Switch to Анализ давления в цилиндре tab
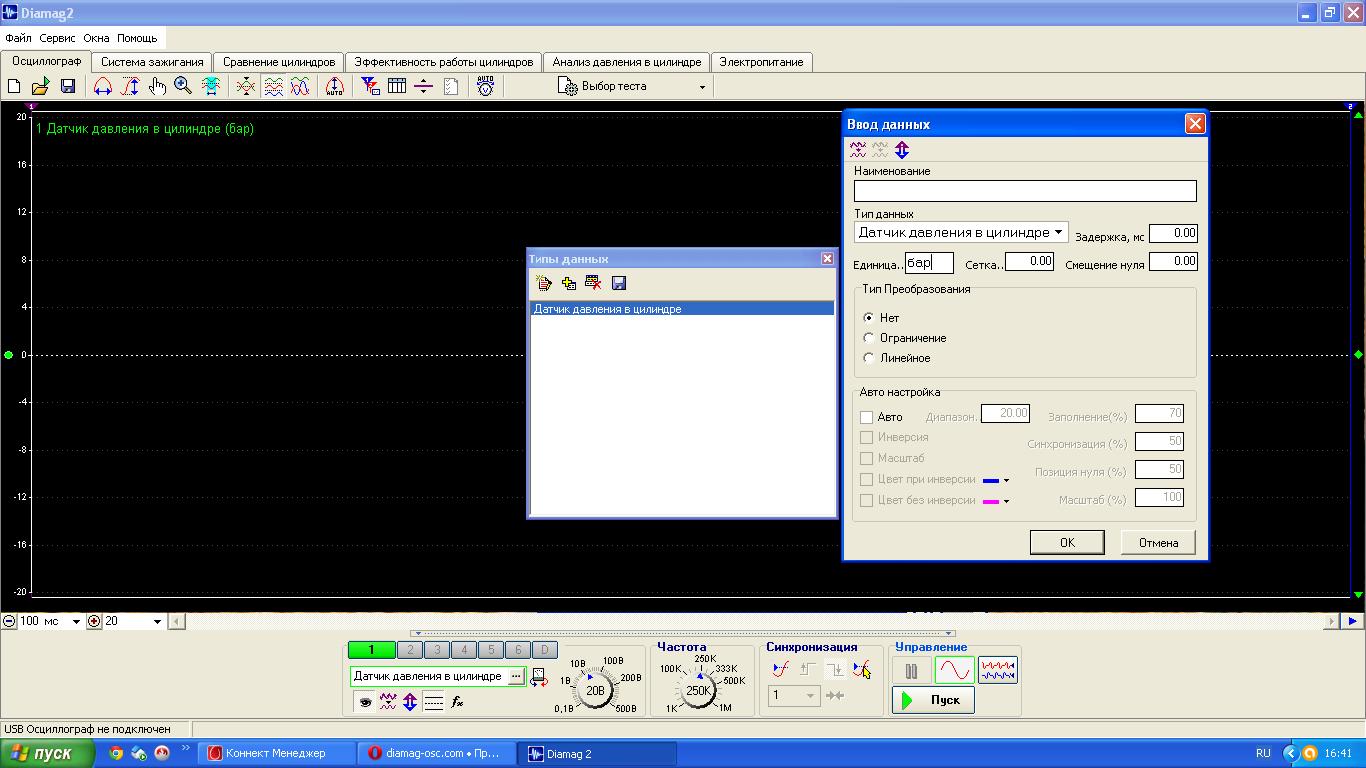The width and height of the screenshot is (1366, 768). click(627, 62)
